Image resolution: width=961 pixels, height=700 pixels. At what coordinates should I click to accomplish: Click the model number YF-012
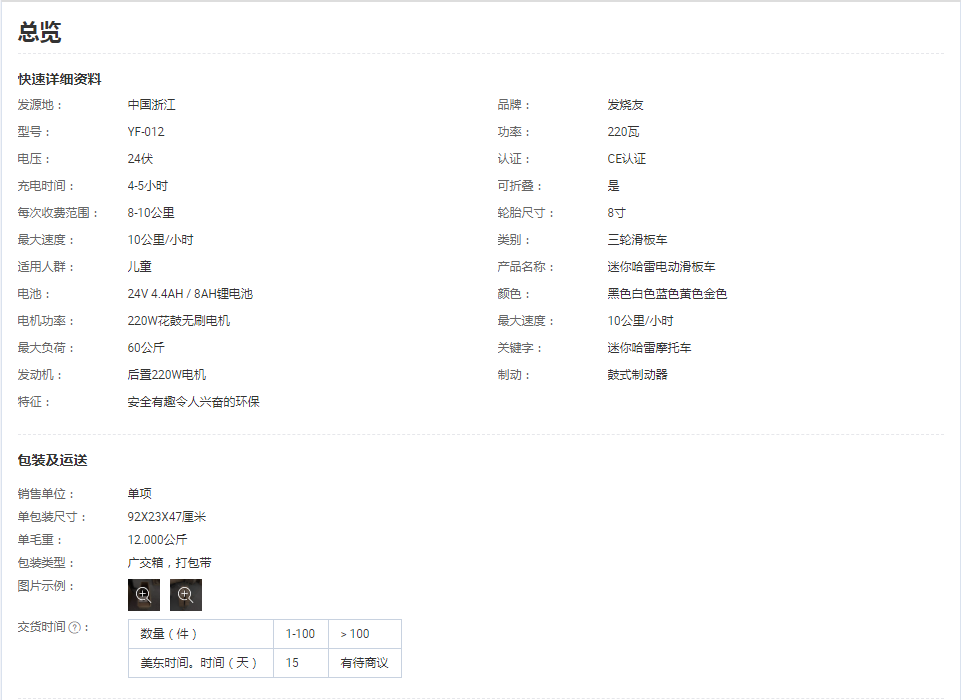pos(146,132)
